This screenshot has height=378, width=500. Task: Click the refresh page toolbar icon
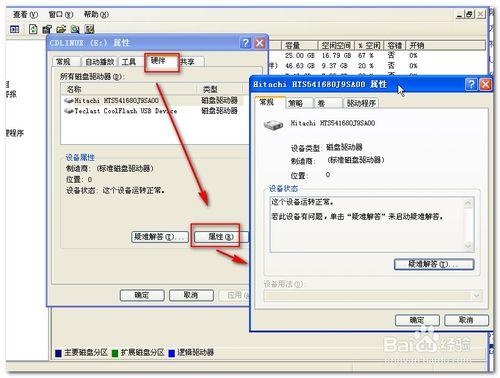[x=33, y=29]
